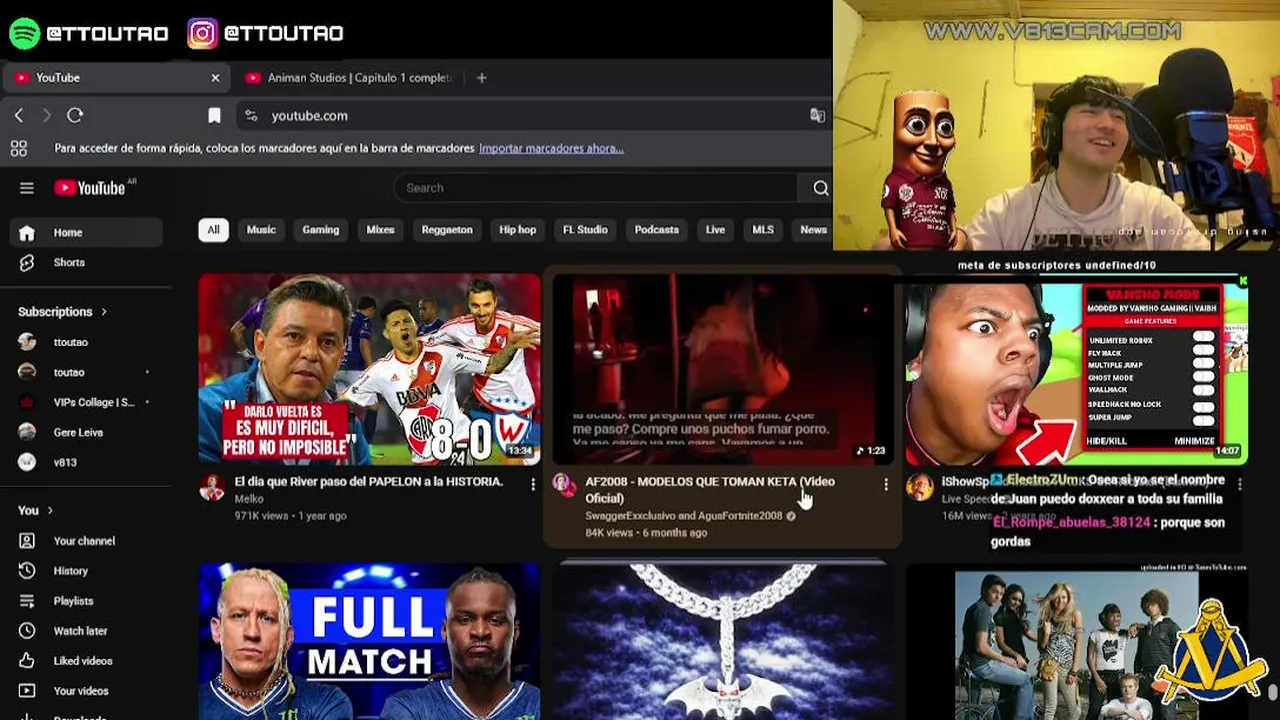Select the News filter chip

pos(813,230)
